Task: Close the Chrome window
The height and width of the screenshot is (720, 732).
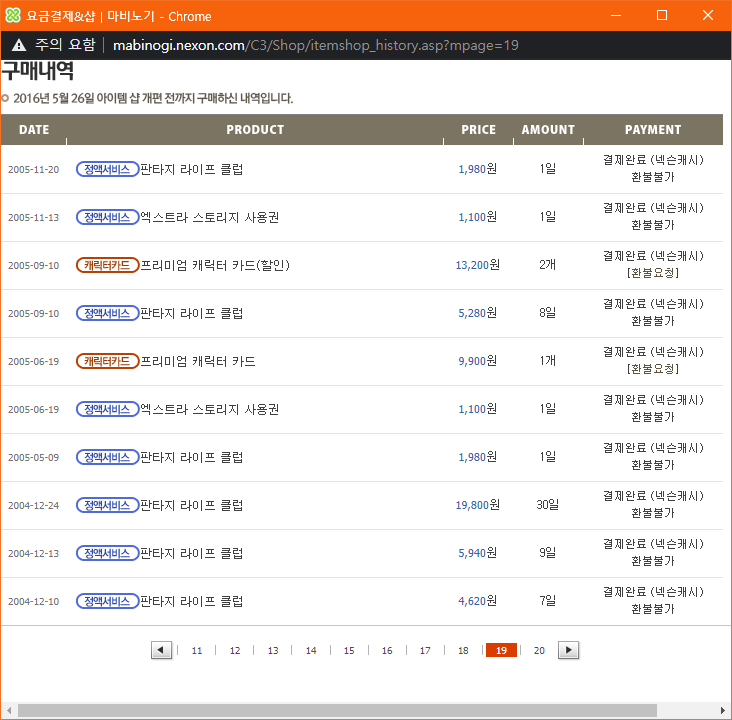Action: (x=708, y=15)
